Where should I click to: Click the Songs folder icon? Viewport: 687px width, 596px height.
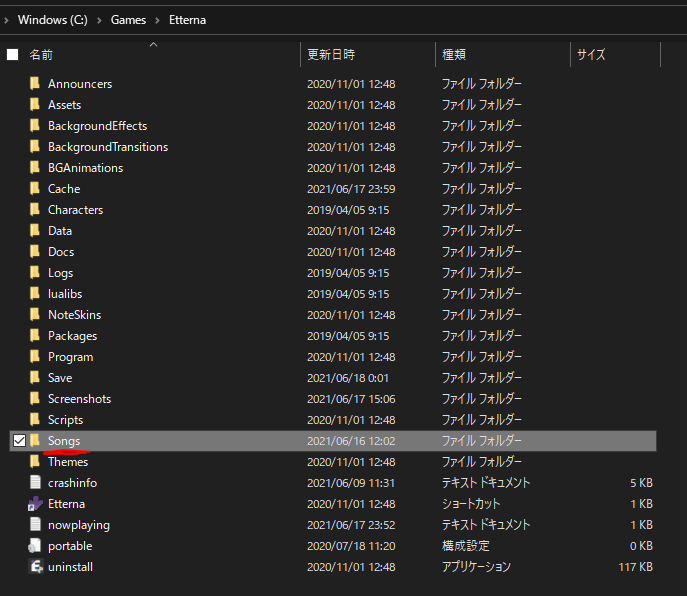coord(35,440)
